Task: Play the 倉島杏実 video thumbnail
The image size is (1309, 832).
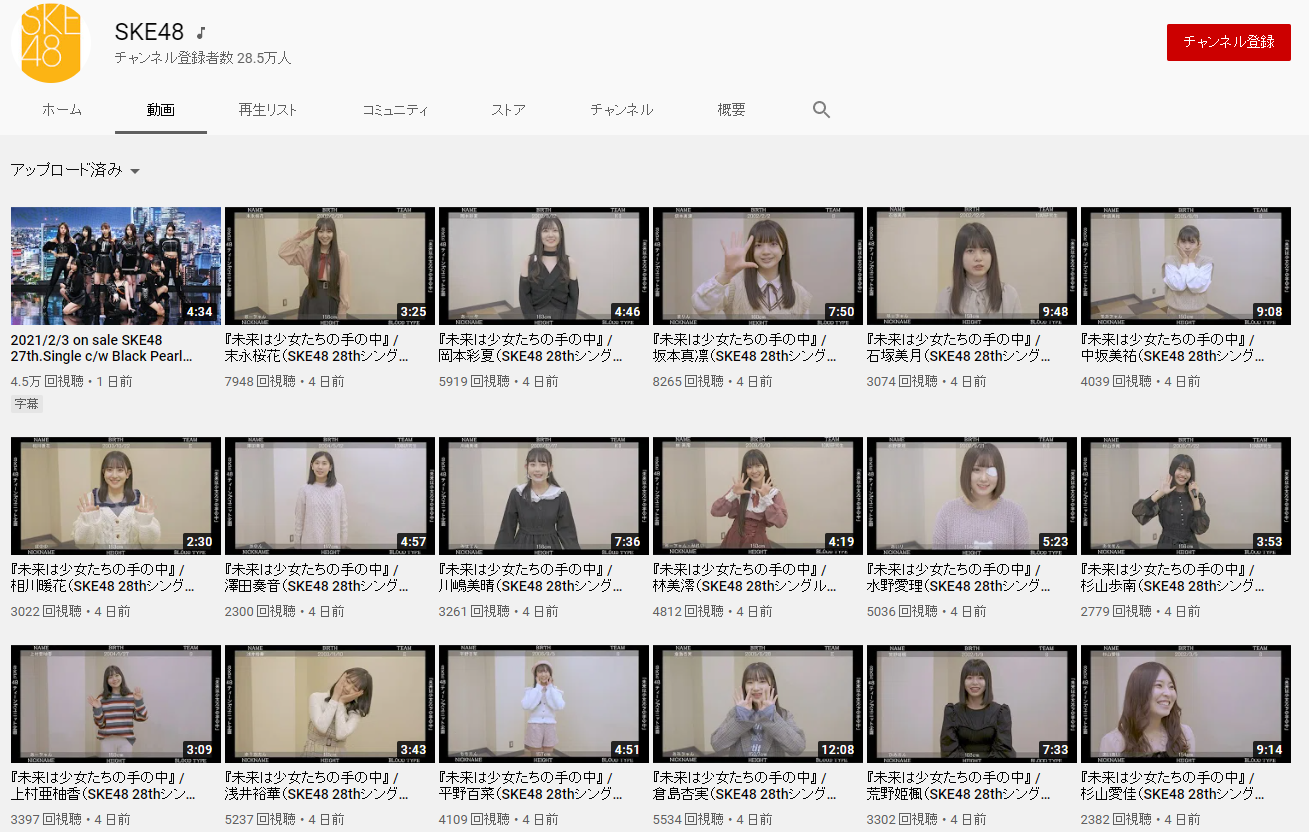Action: [758, 704]
